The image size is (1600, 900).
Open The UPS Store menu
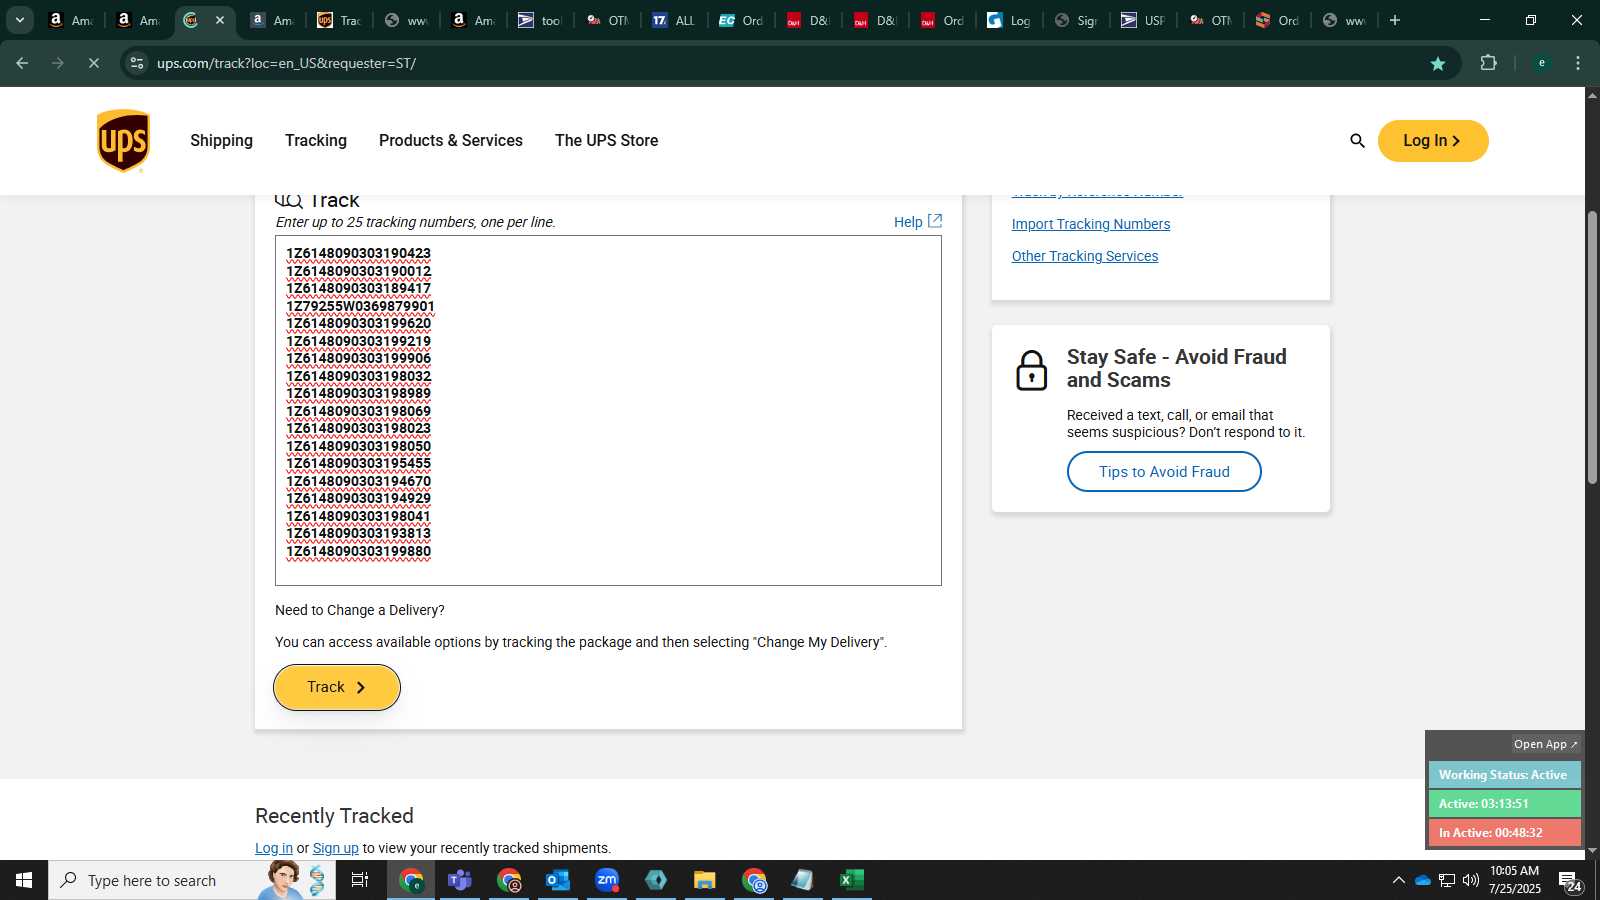[606, 141]
